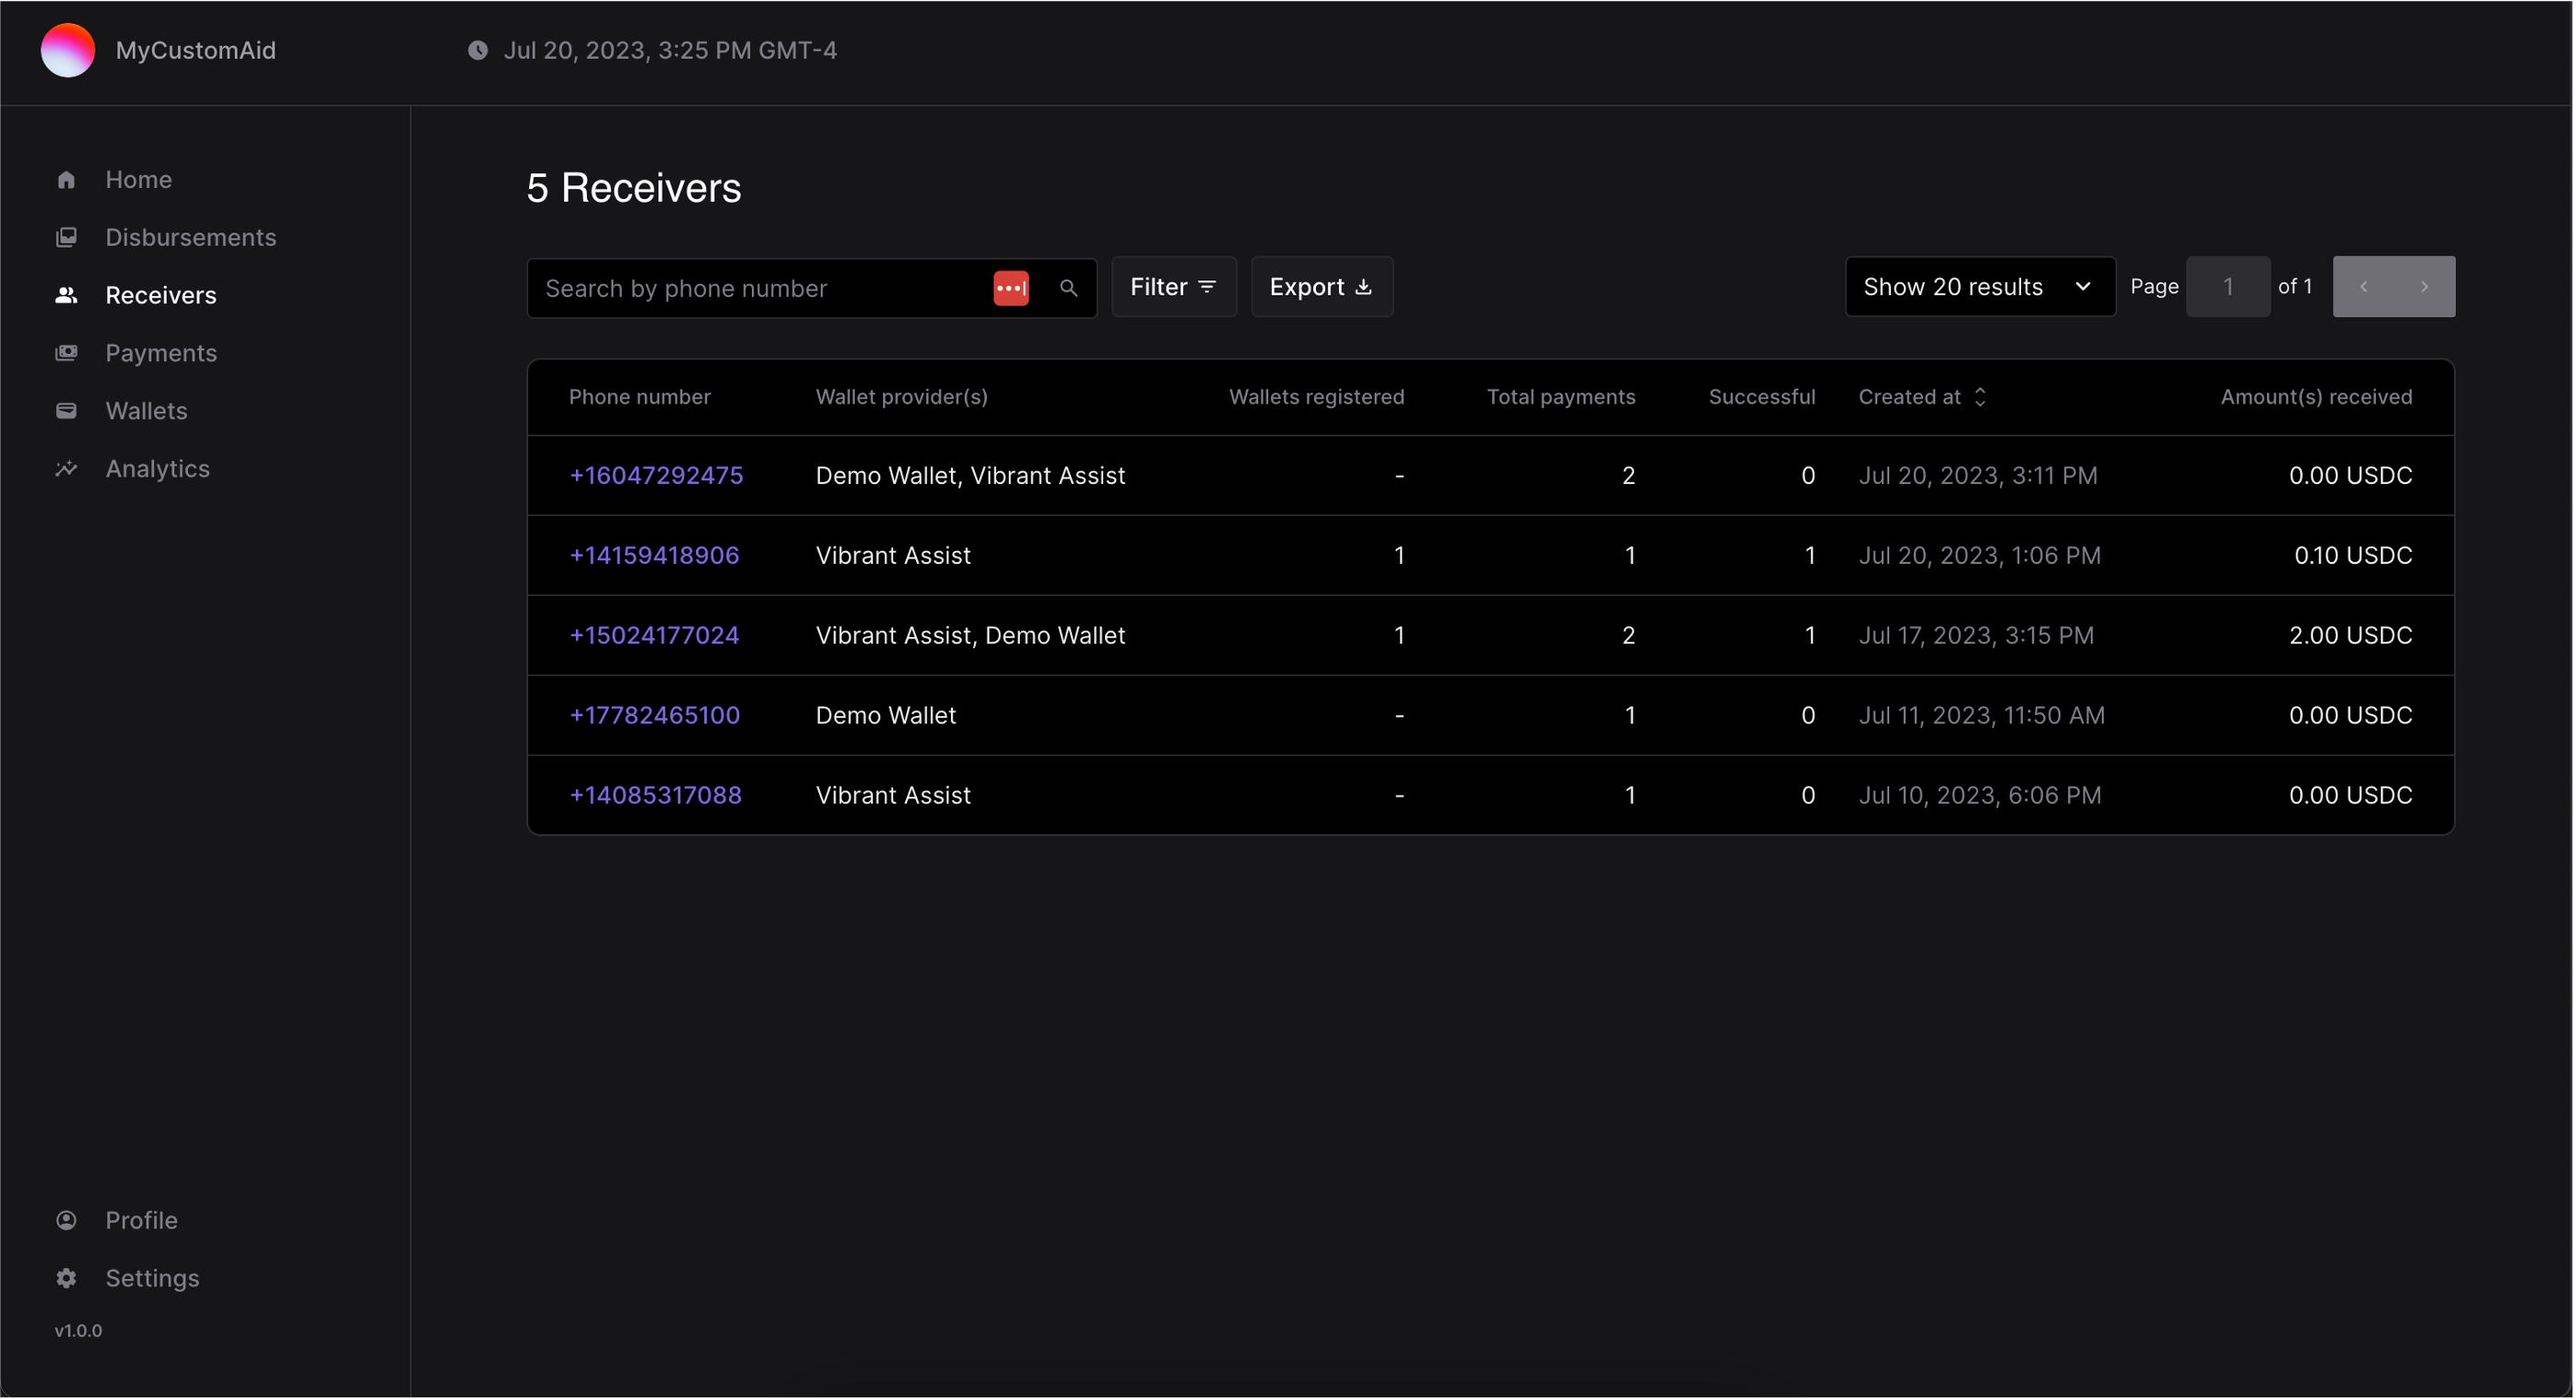Export the receivers list
Image resolution: width=2576 pixels, height=1399 pixels.
pyautogui.click(x=1321, y=287)
